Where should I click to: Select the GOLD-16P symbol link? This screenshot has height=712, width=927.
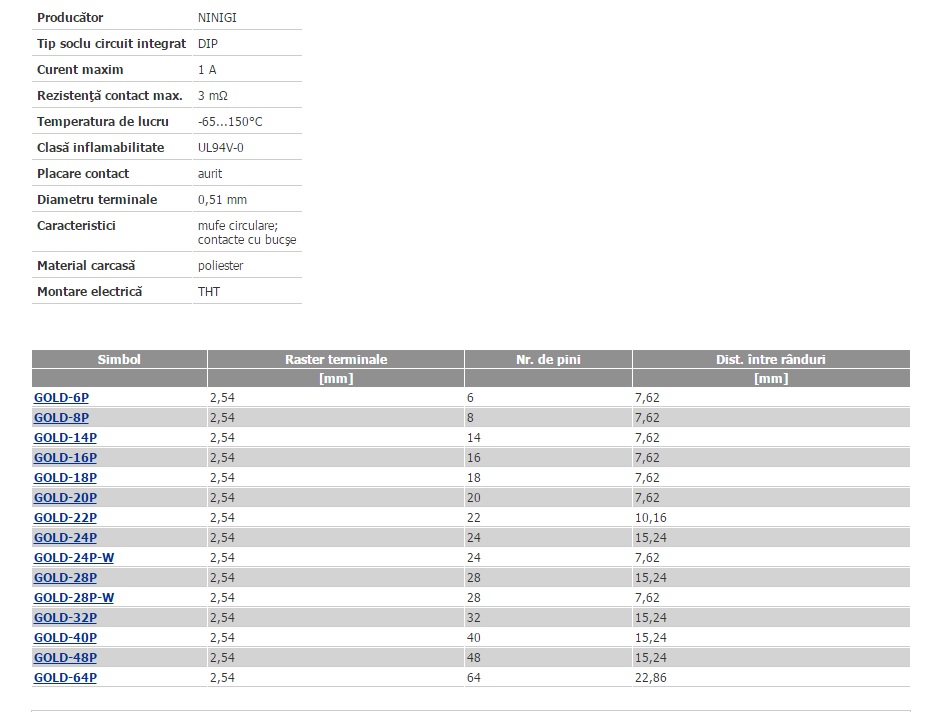click(x=65, y=457)
